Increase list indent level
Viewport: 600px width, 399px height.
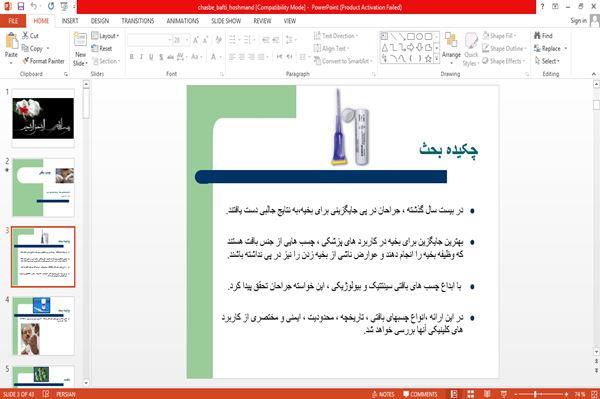tap(276, 40)
